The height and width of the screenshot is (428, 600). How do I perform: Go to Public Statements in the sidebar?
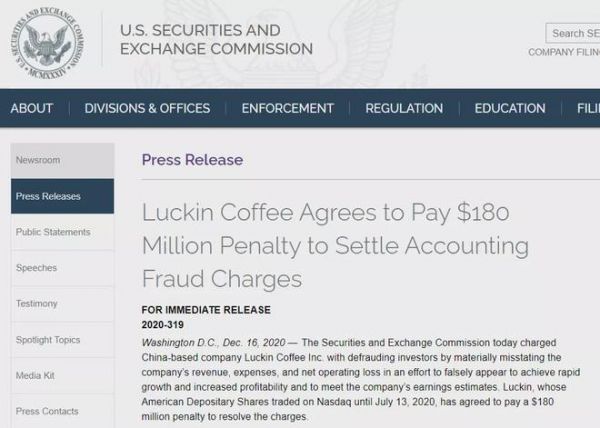pos(53,232)
